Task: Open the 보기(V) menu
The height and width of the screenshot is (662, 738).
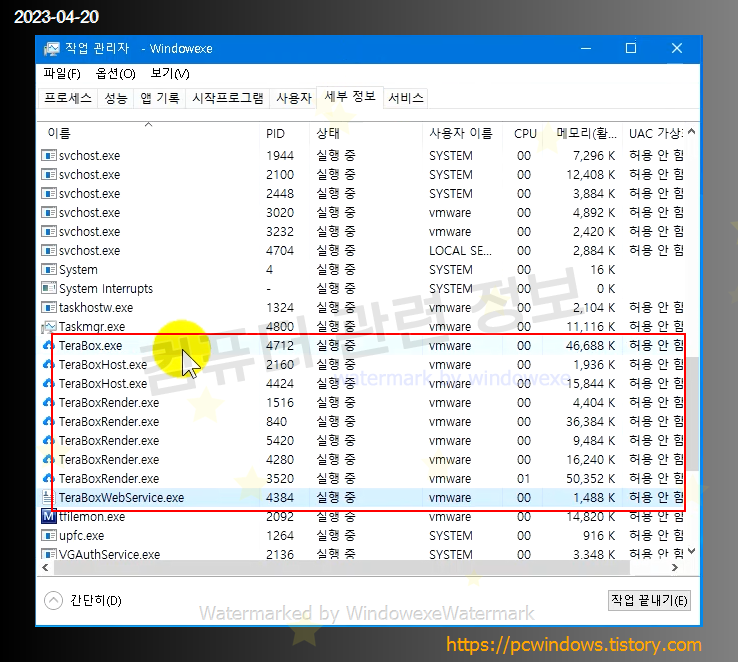Action: tap(170, 73)
